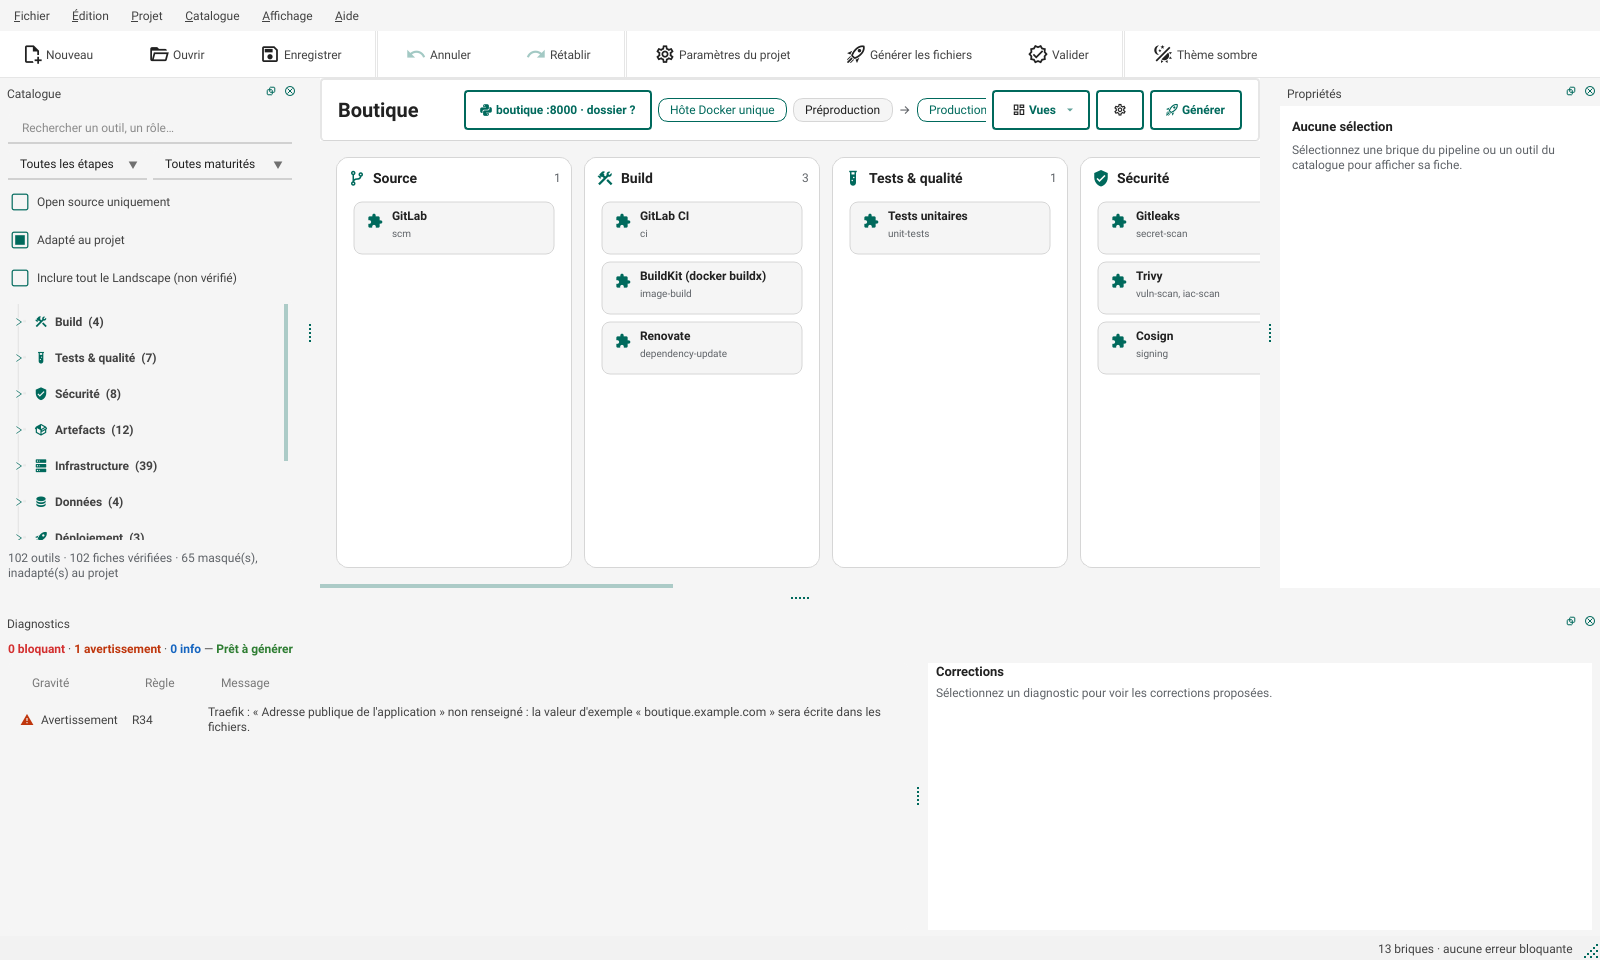Viewport: 1600px width, 960px height.
Task: Click the gear button next to Vues
Action: pos(1120,110)
